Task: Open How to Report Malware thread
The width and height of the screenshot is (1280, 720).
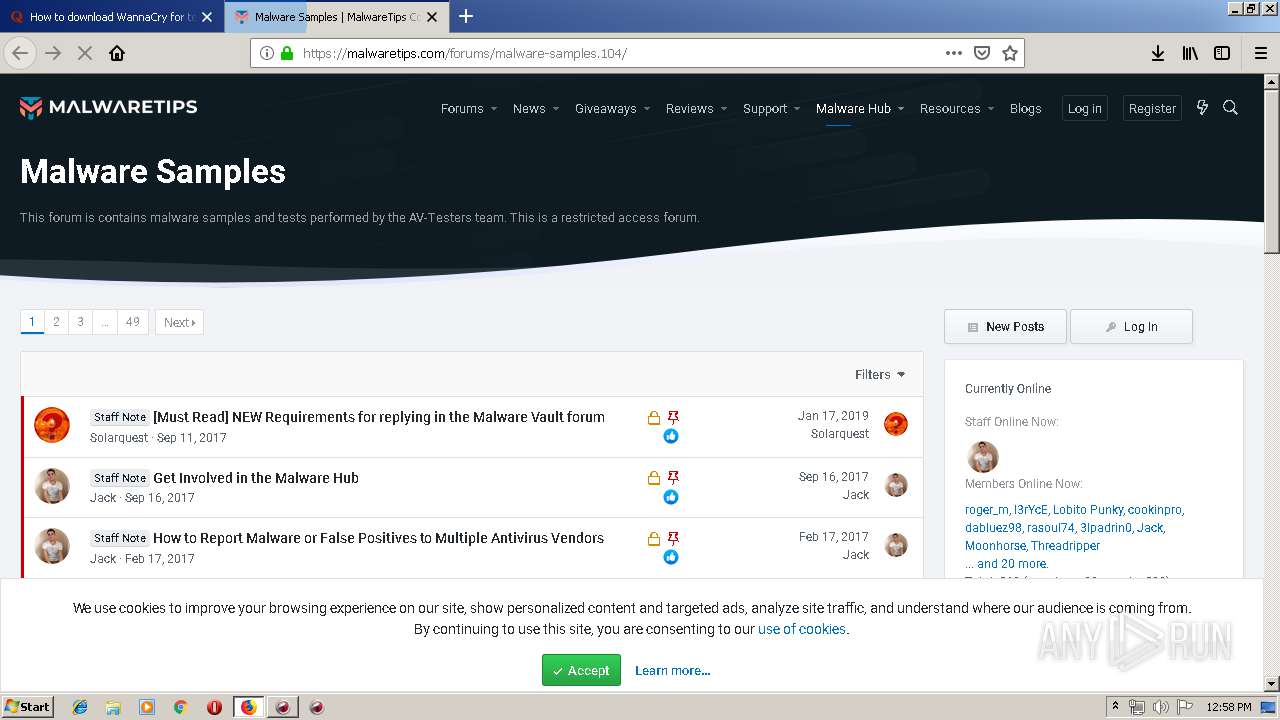Action: 378,538
